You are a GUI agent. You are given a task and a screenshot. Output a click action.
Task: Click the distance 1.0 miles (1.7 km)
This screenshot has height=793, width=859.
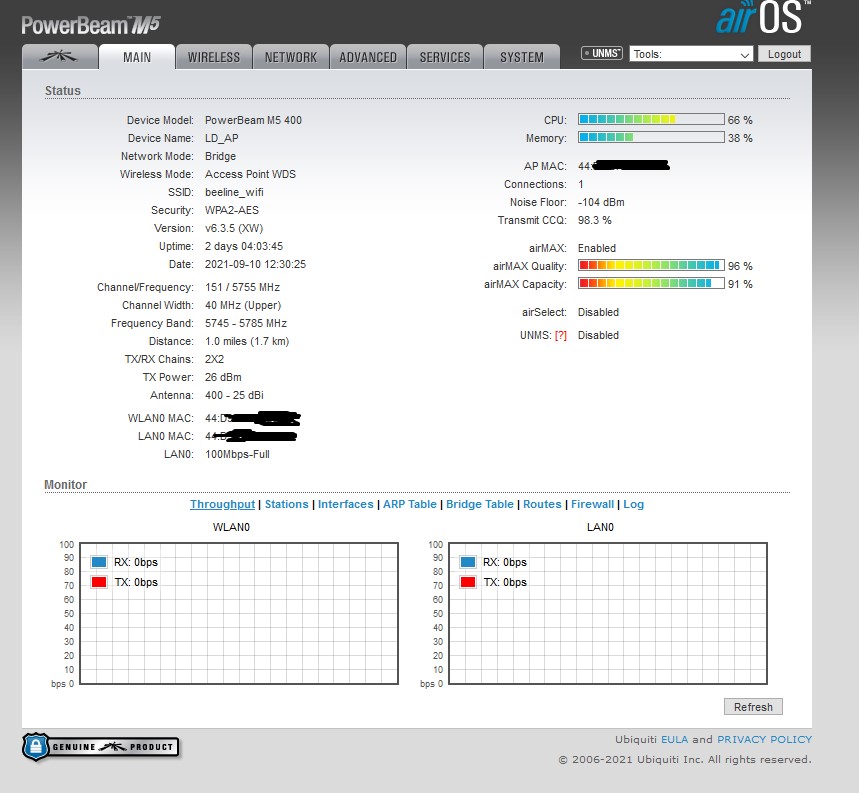(x=247, y=342)
